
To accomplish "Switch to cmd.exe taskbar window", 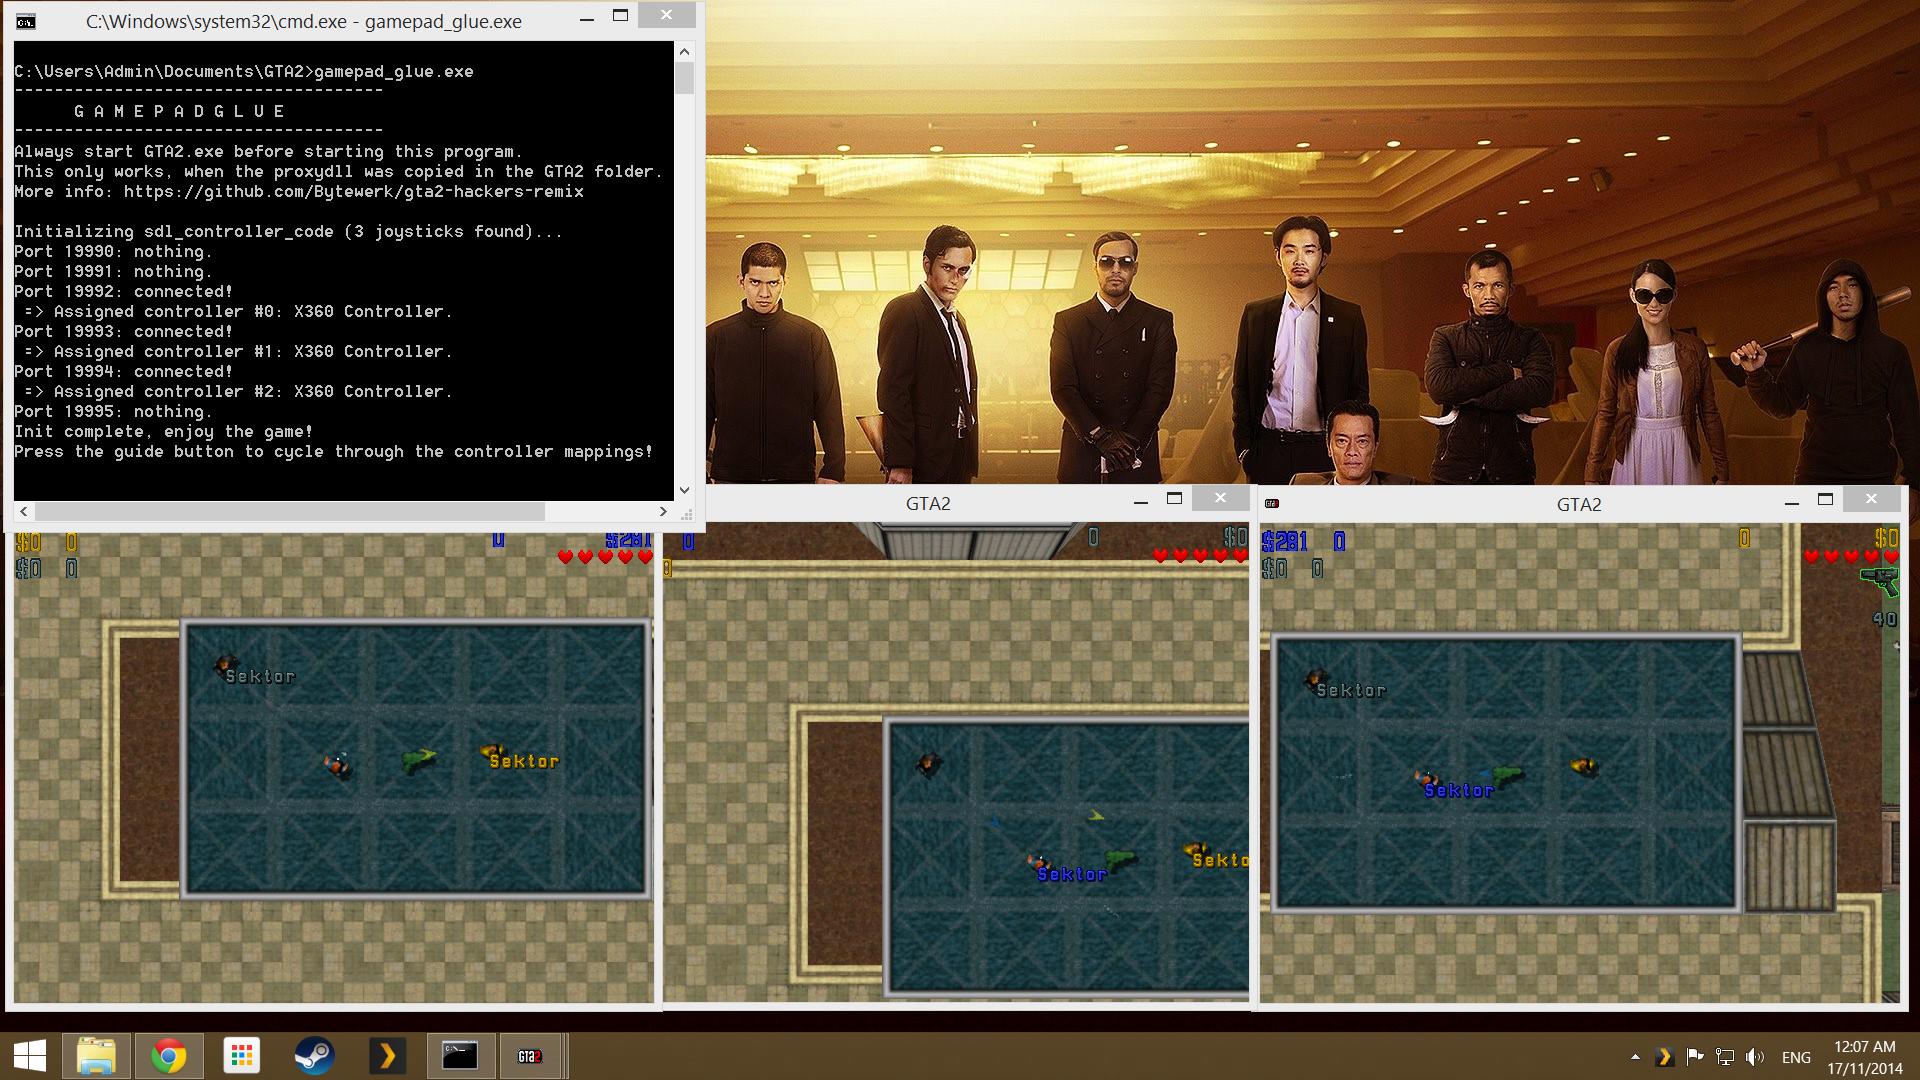I will coord(460,1056).
